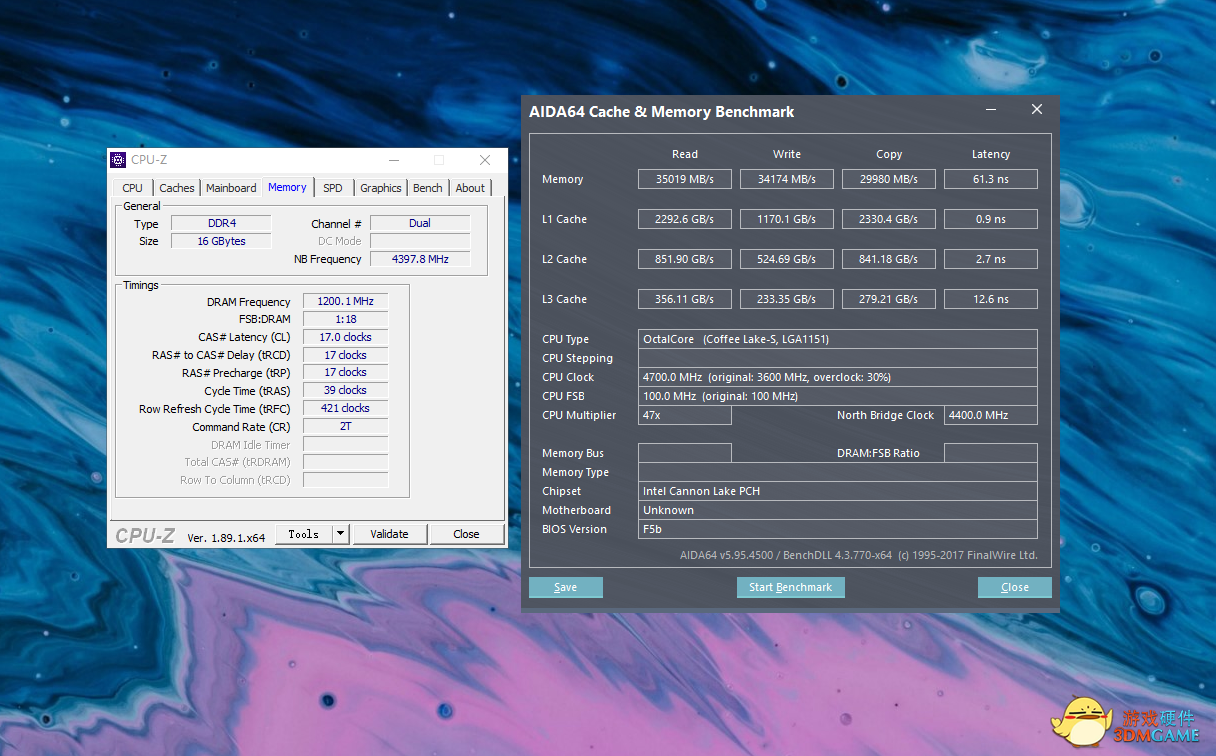Click the Tools button in CPU-Z
This screenshot has height=756, width=1216.
click(303, 534)
